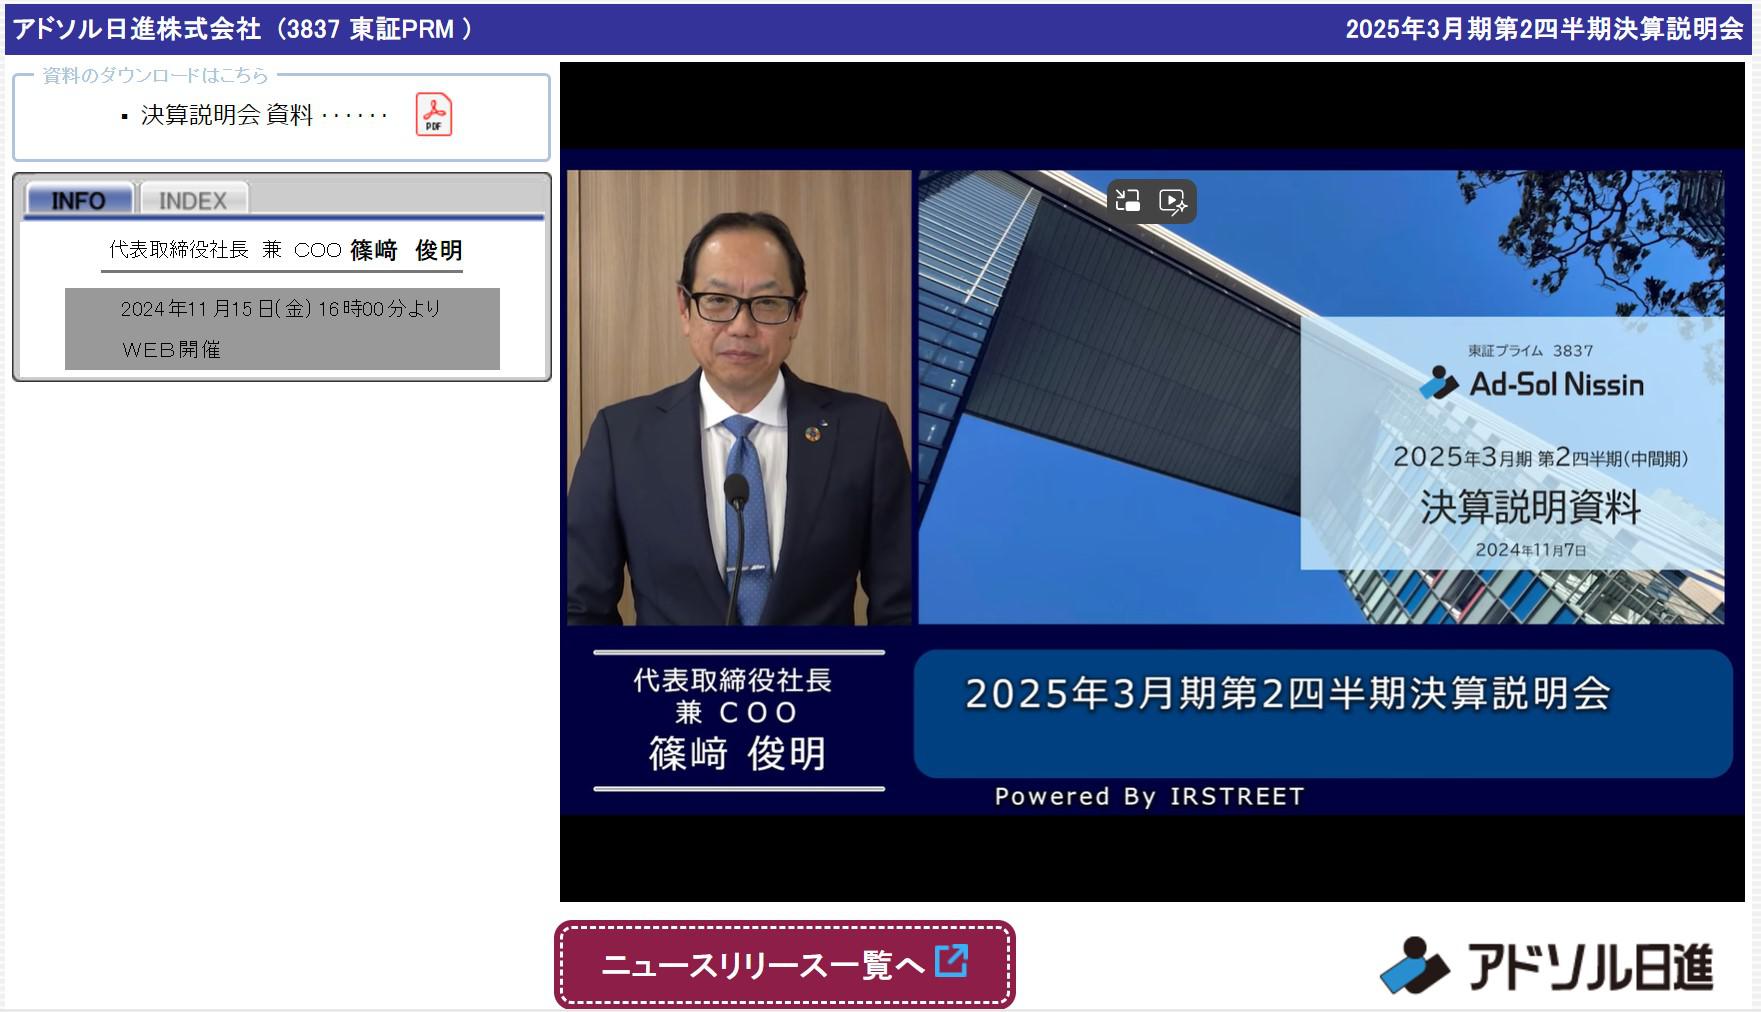Click the 2025年3月期第2四半期決算説明会 header text
This screenshot has height=1012, width=1761.
coord(1544,29)
